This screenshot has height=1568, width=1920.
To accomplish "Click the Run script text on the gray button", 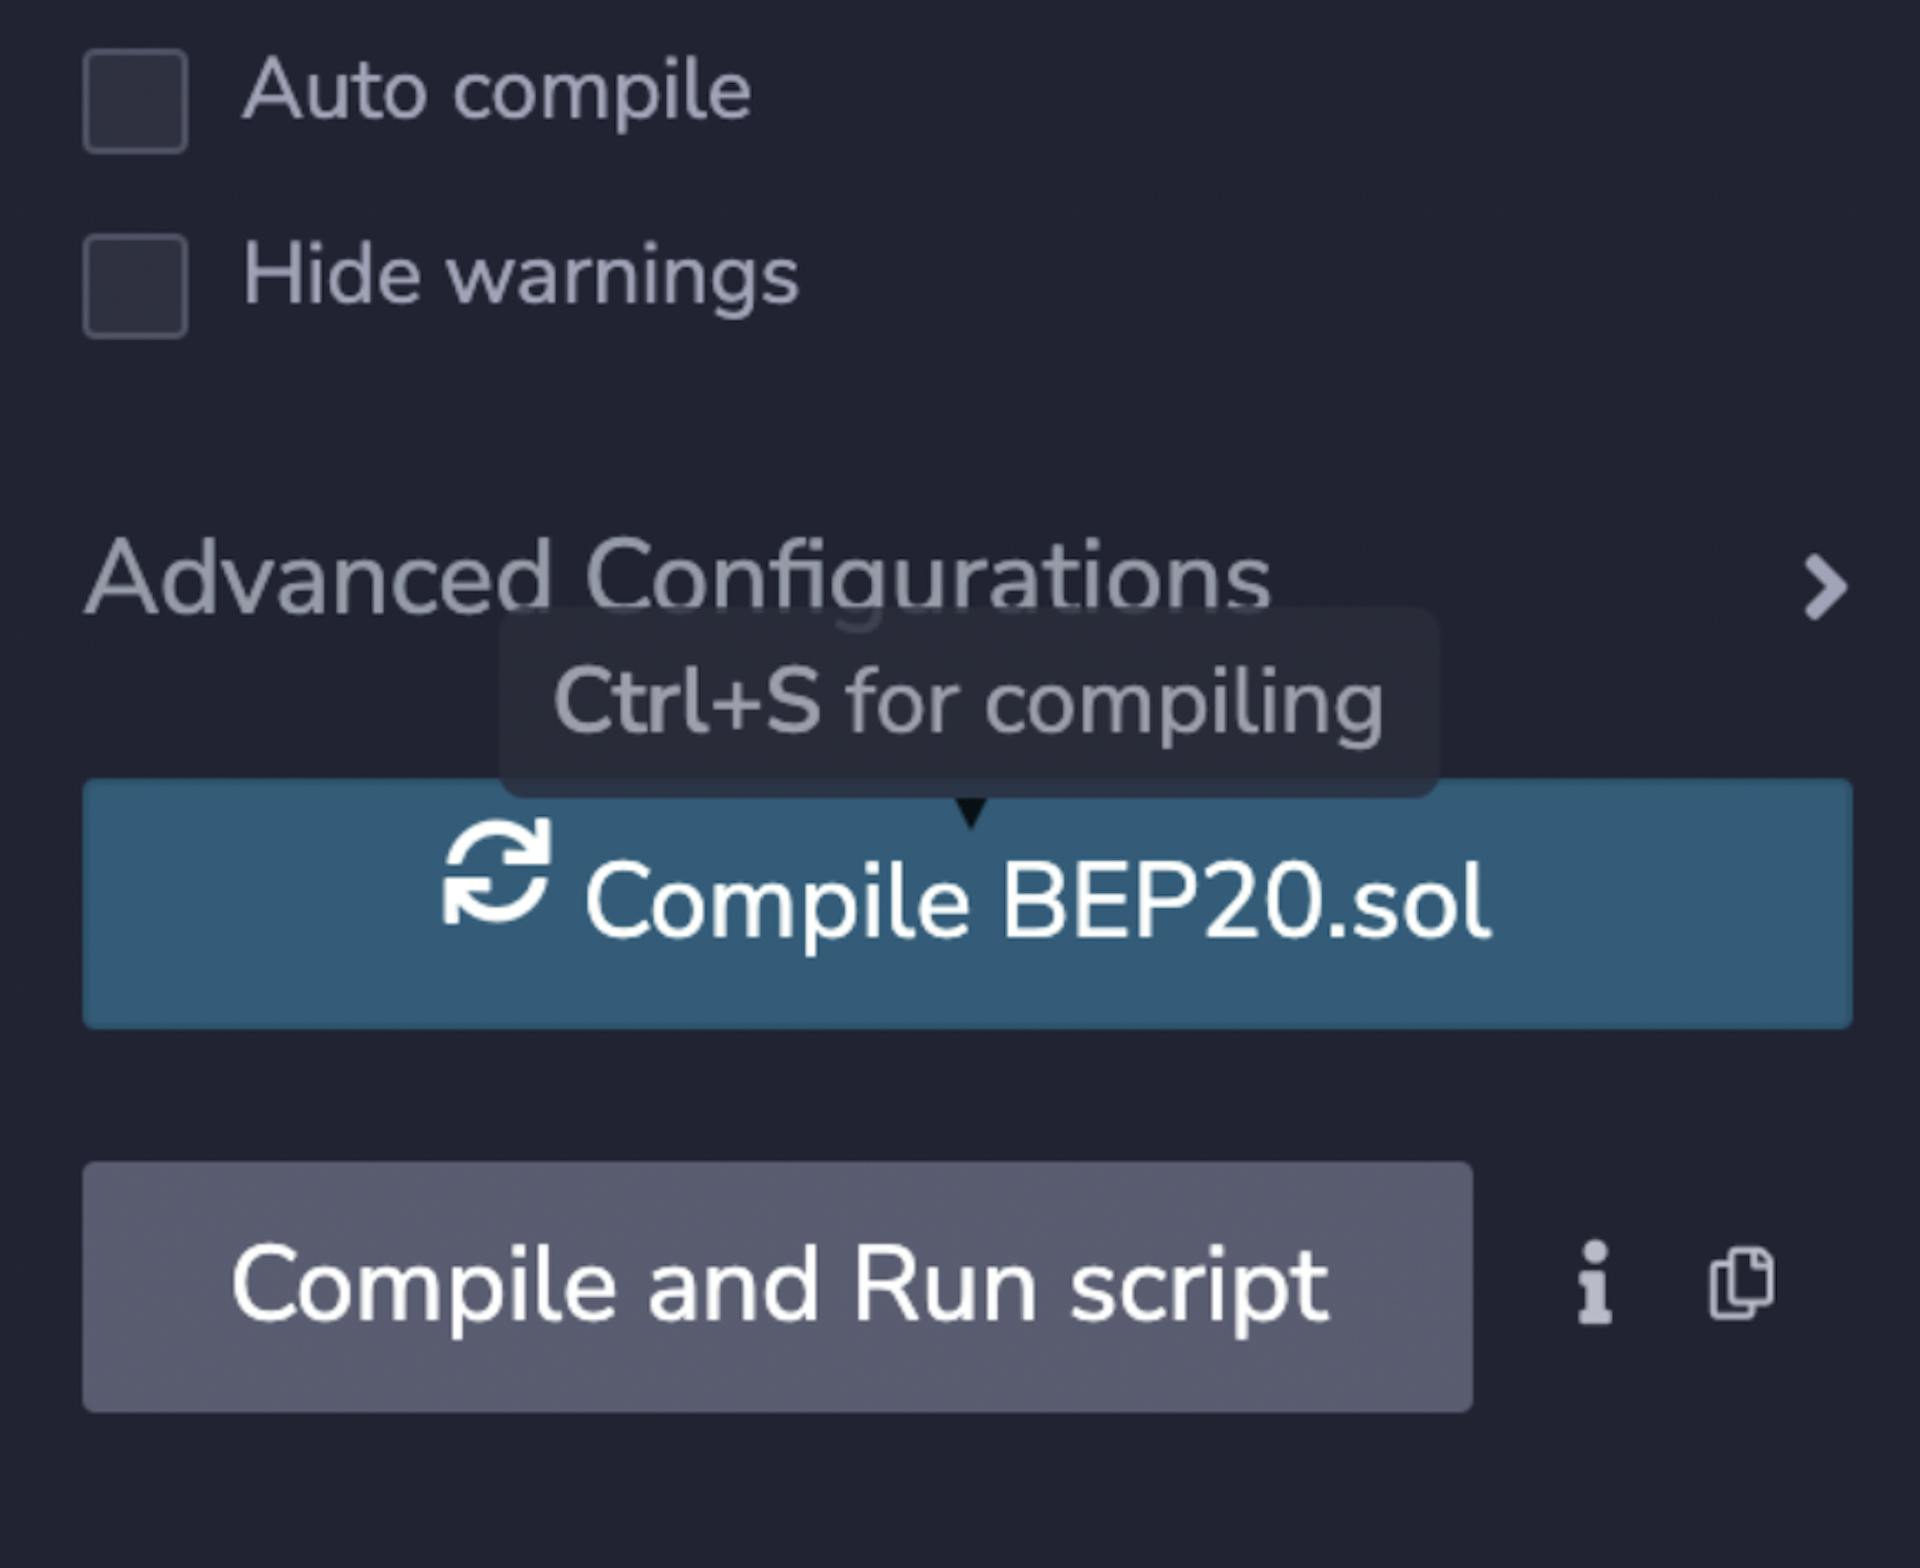I will coord(1091,1286).
